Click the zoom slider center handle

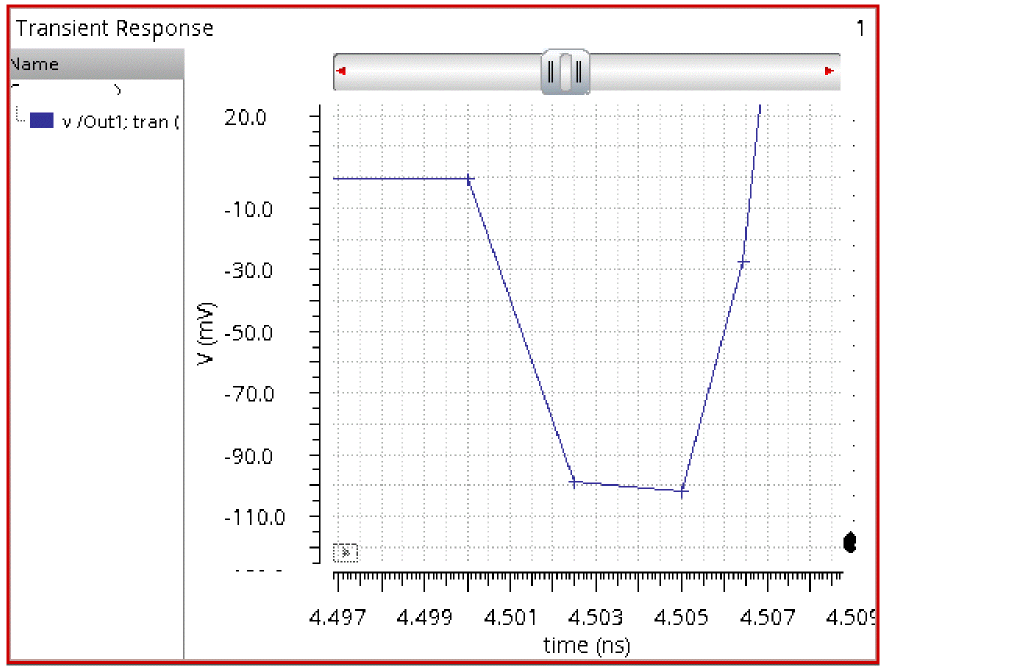(x=565, y=72)
